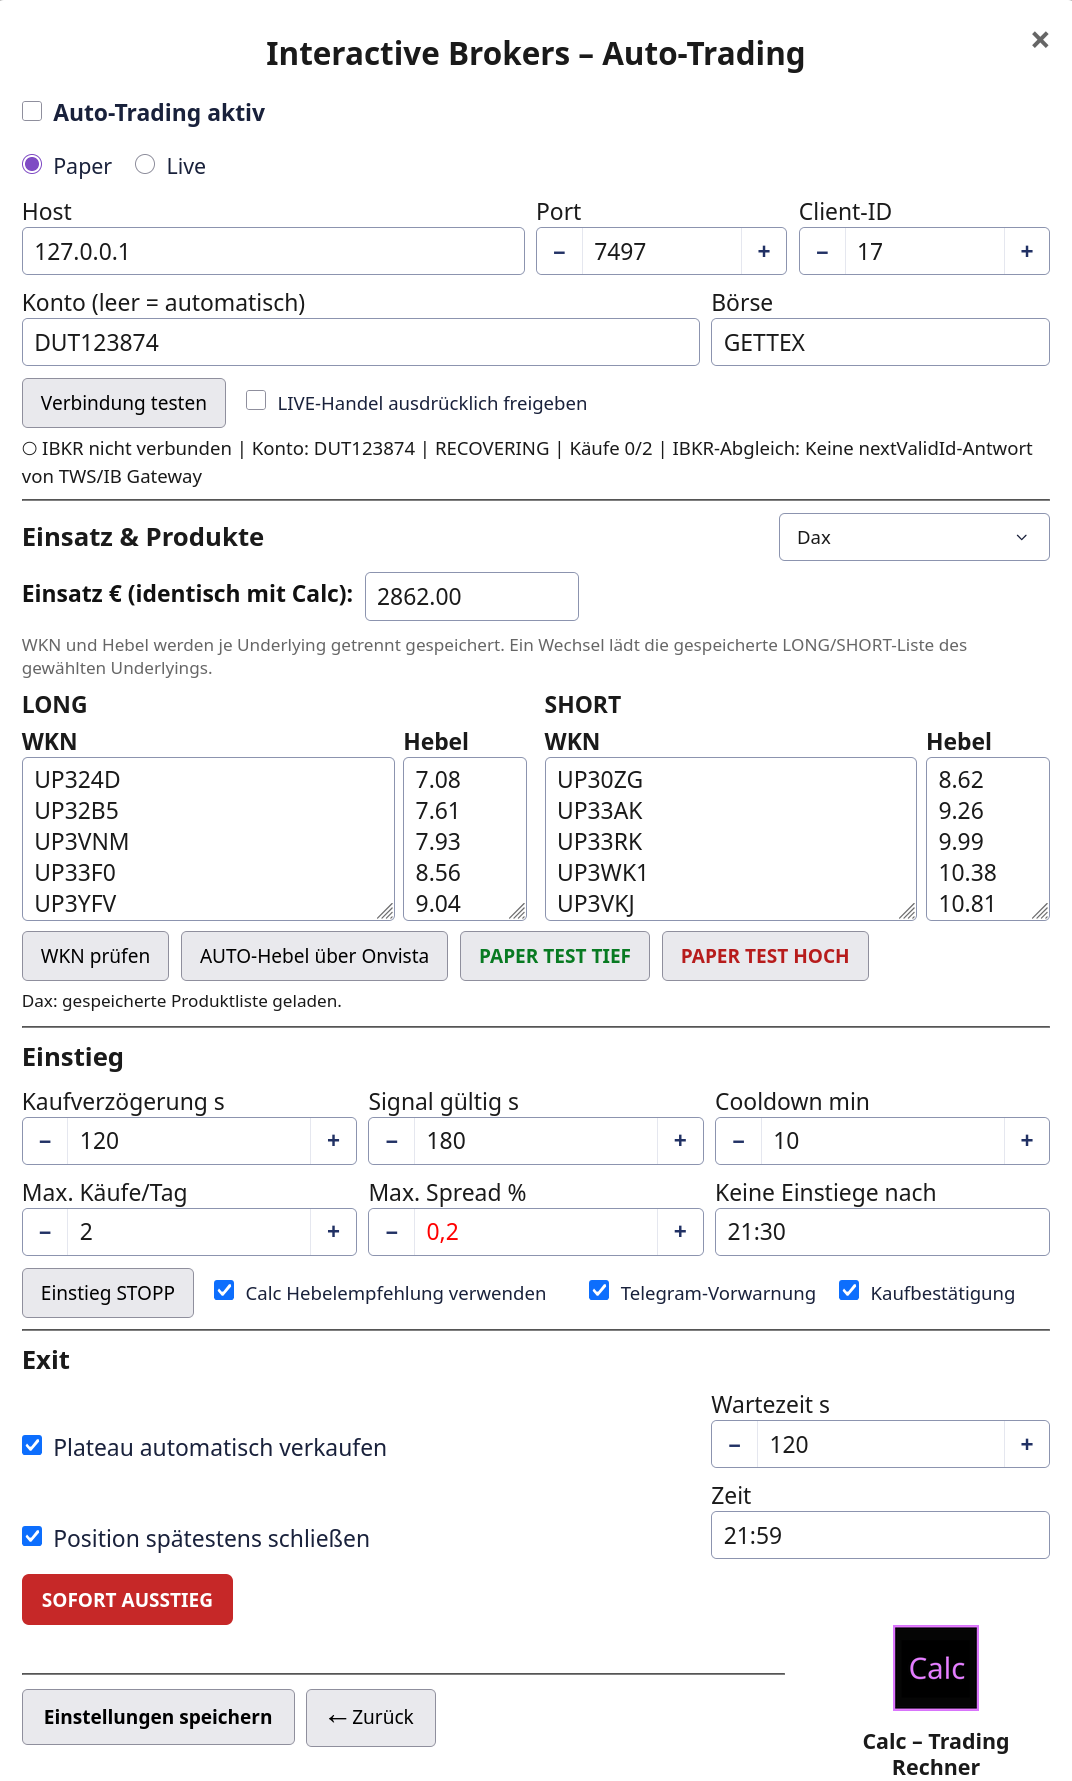This screenshot has height=1781, width=1072.
Task: Increase the Port value with plus
Action: [x=764, y=251]
